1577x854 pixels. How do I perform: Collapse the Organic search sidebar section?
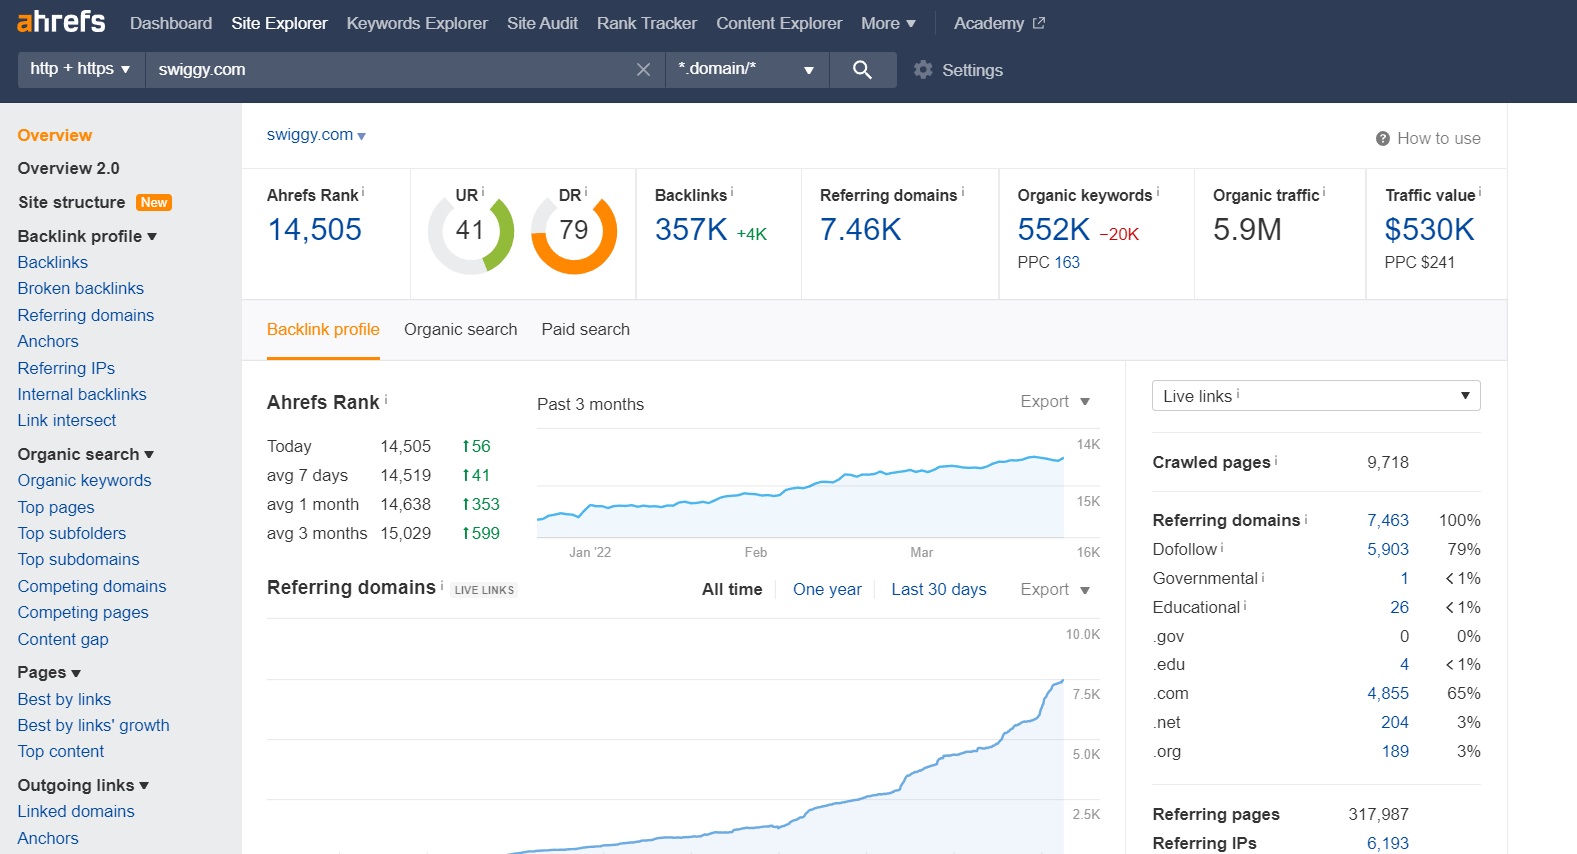pos(86,454)
